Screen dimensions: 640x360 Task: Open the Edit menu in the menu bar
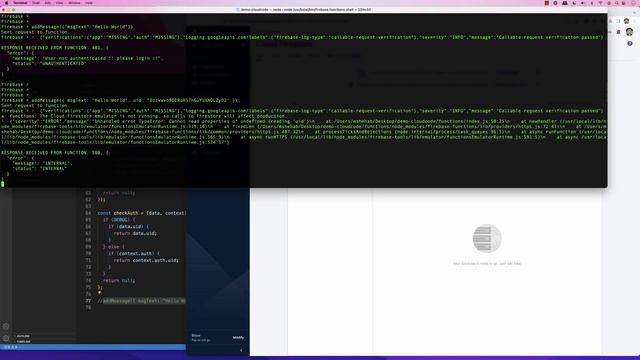pos(48,3)
